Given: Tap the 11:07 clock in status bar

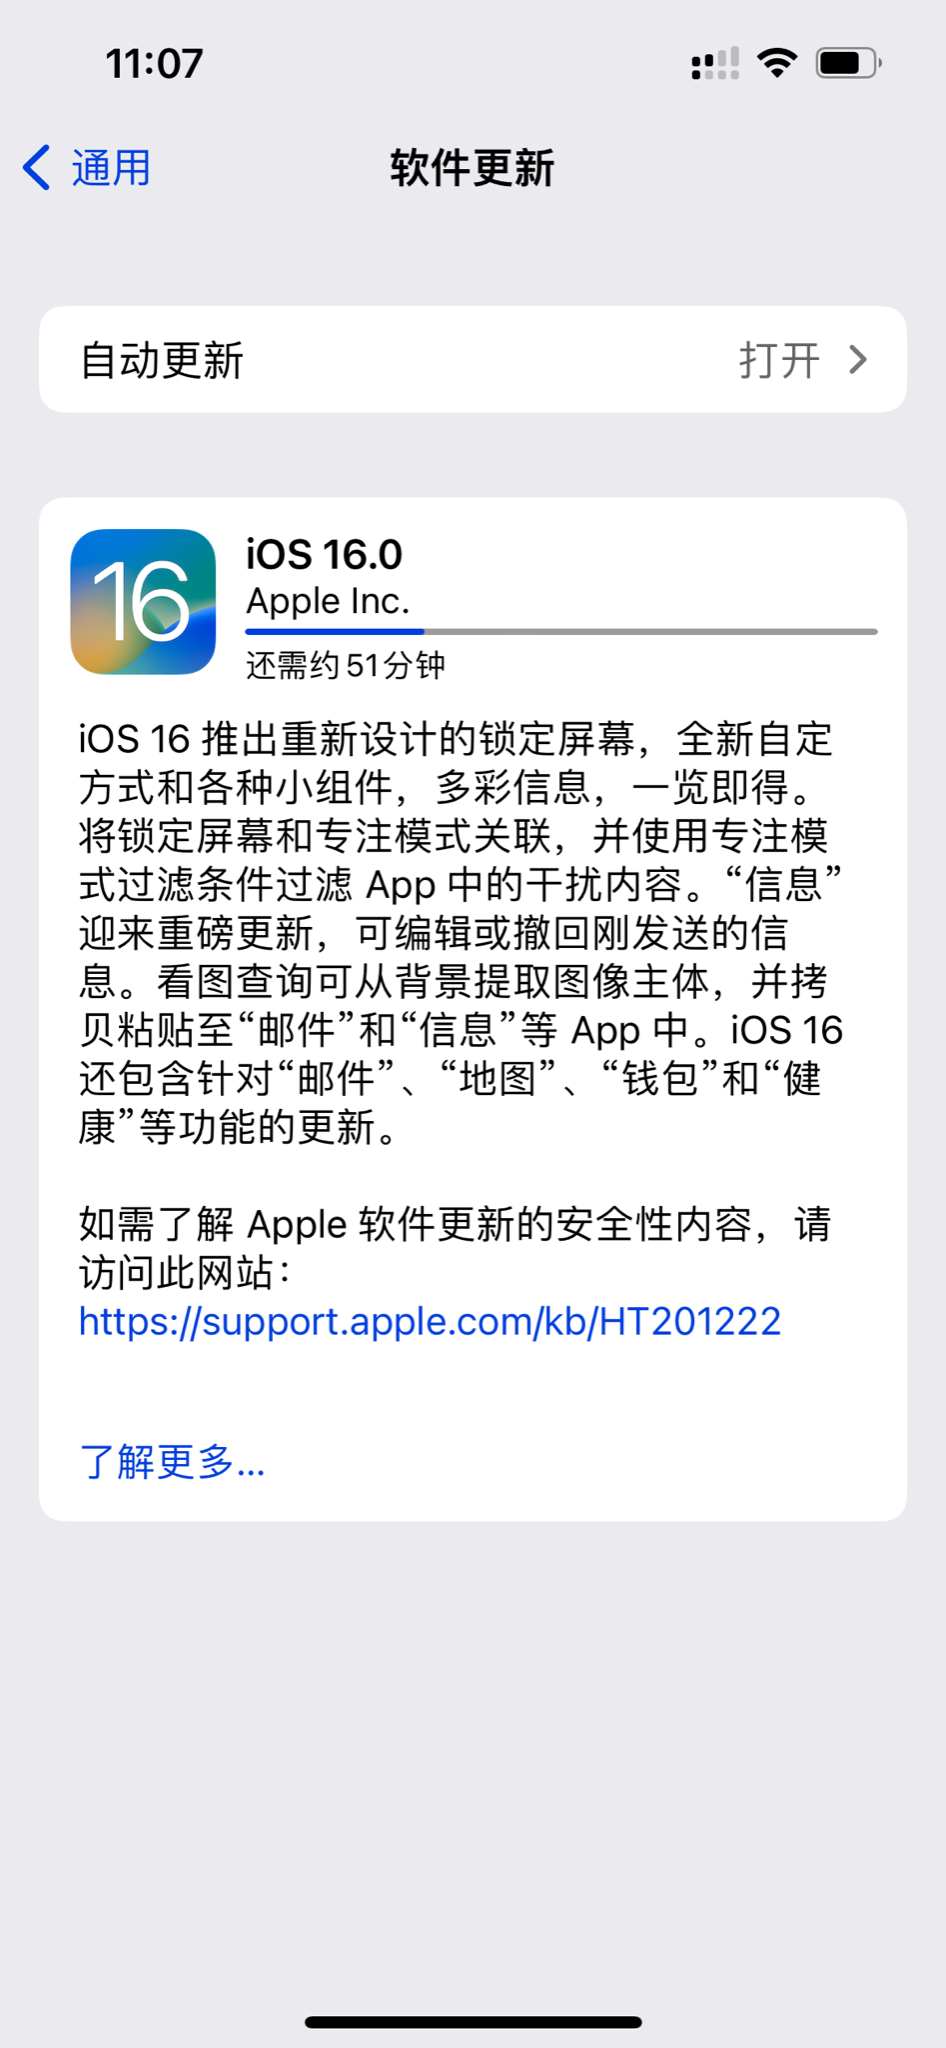Looking at the screenshot, I should [154, 64].
